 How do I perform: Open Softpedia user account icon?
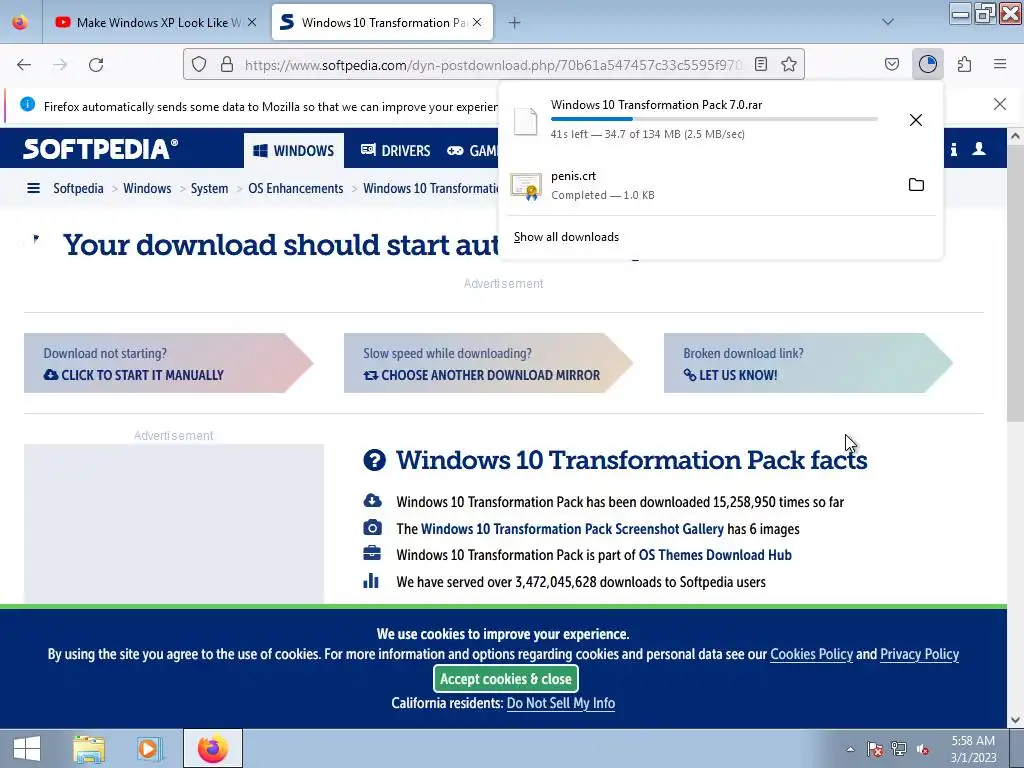[979, 150]
